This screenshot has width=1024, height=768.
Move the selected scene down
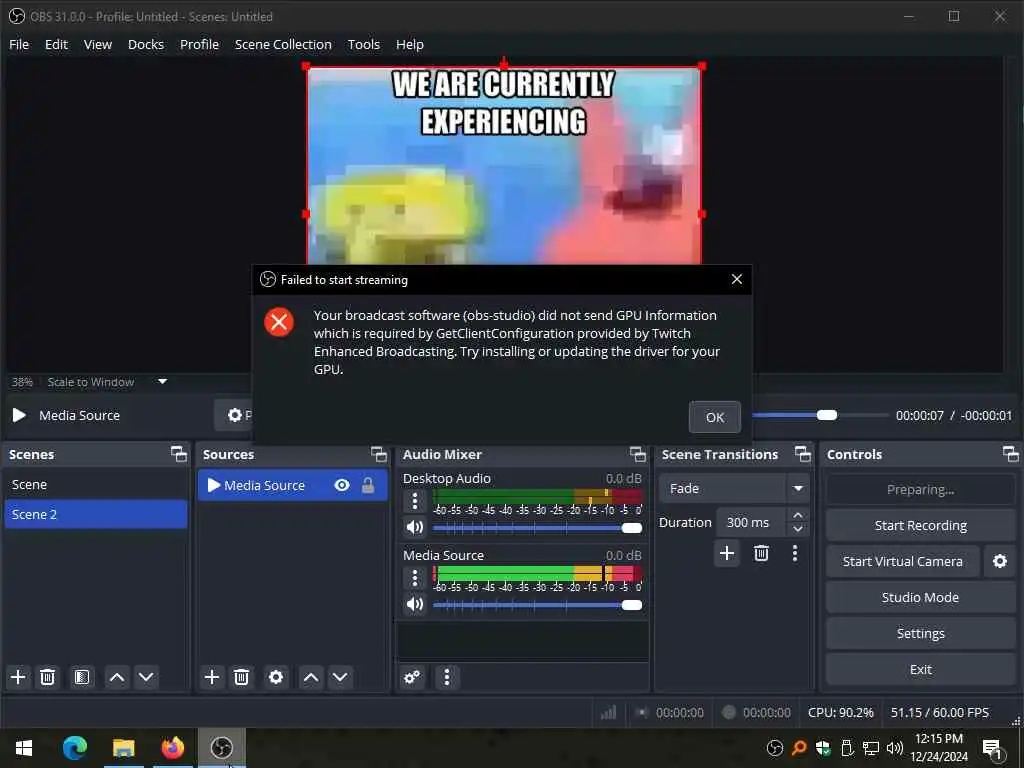146,677
